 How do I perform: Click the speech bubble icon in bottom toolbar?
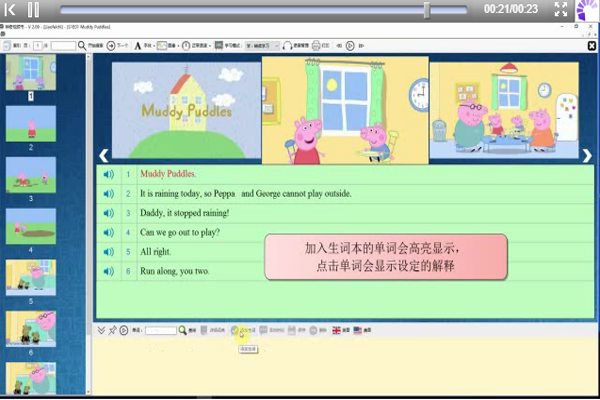(263, 330)
